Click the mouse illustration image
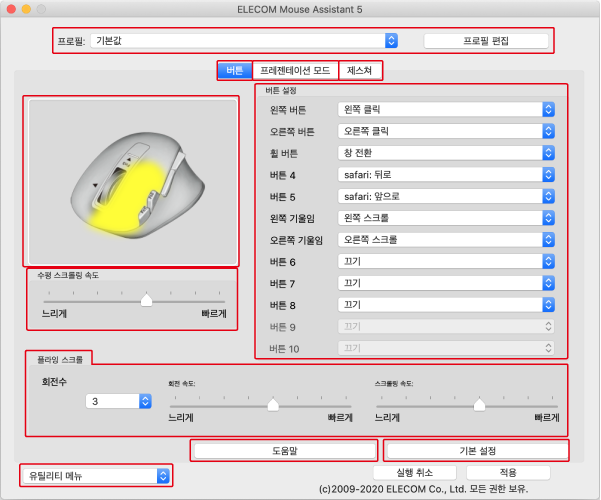Image resolution: width=601 pixels, height=500 pixels. pos(133,182)
